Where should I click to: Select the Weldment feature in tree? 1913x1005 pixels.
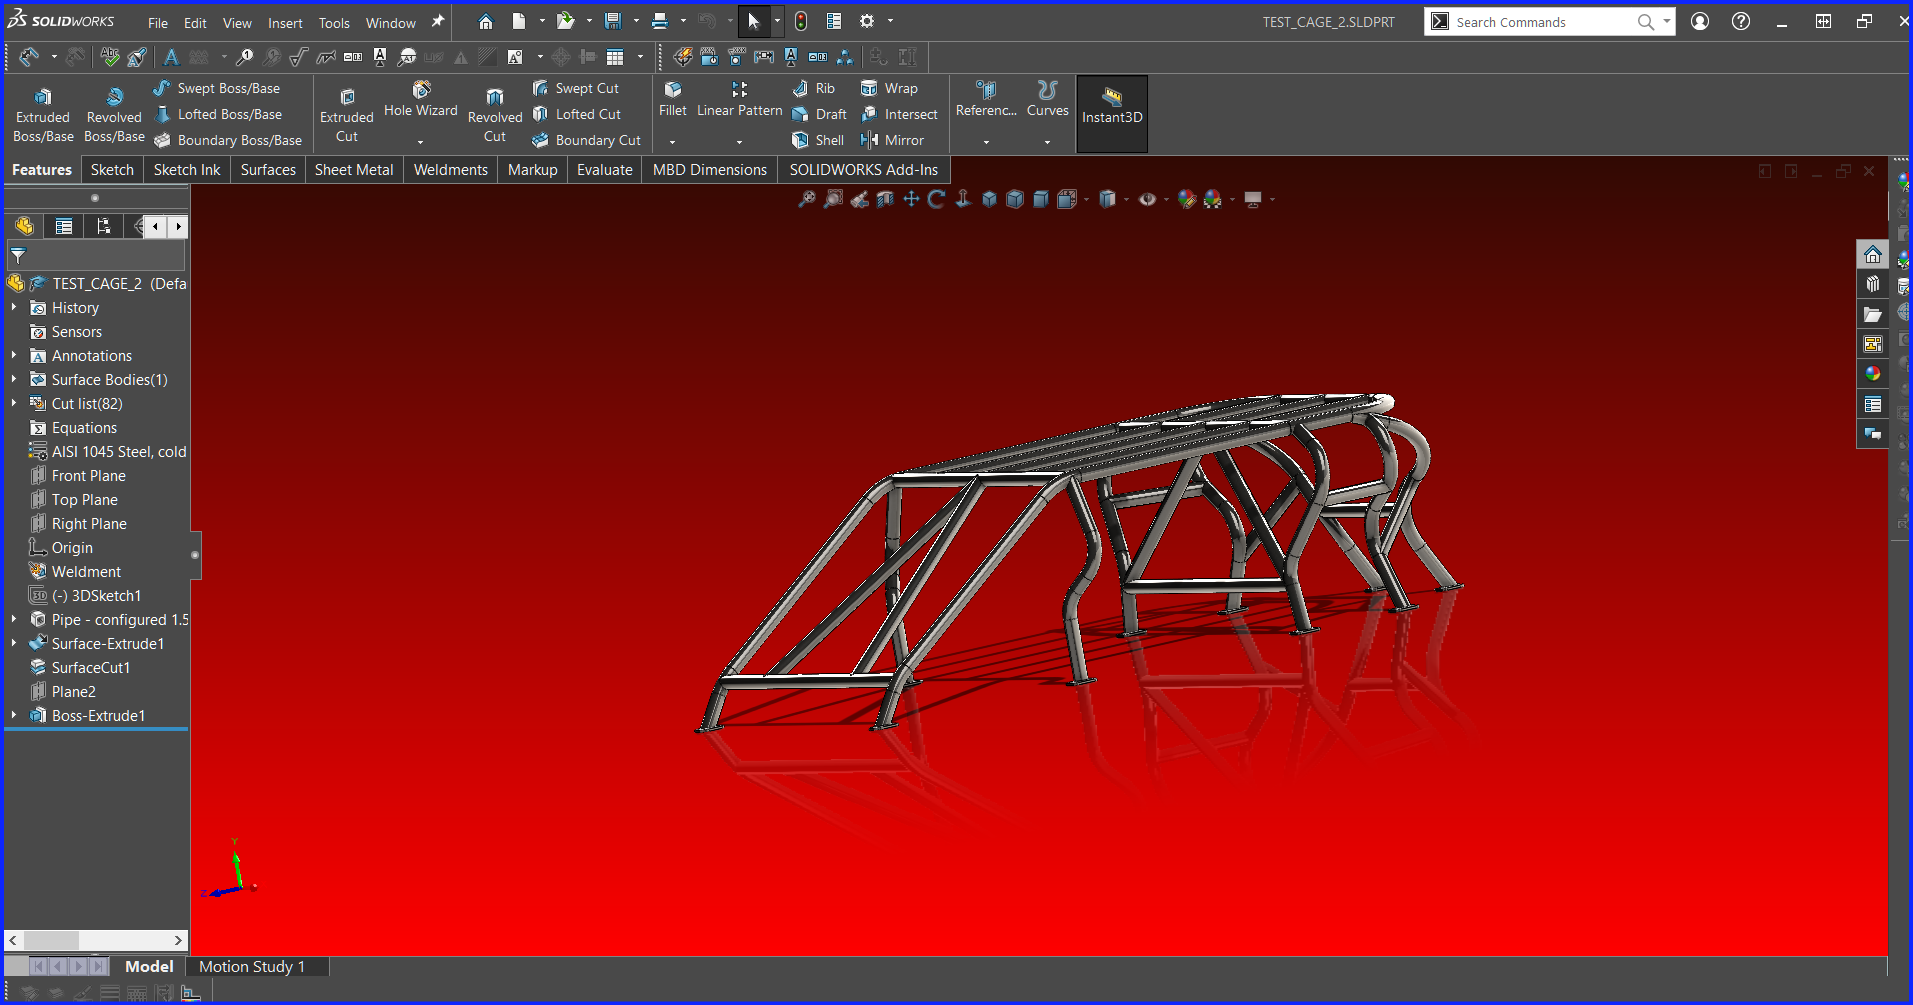[86, 572]
